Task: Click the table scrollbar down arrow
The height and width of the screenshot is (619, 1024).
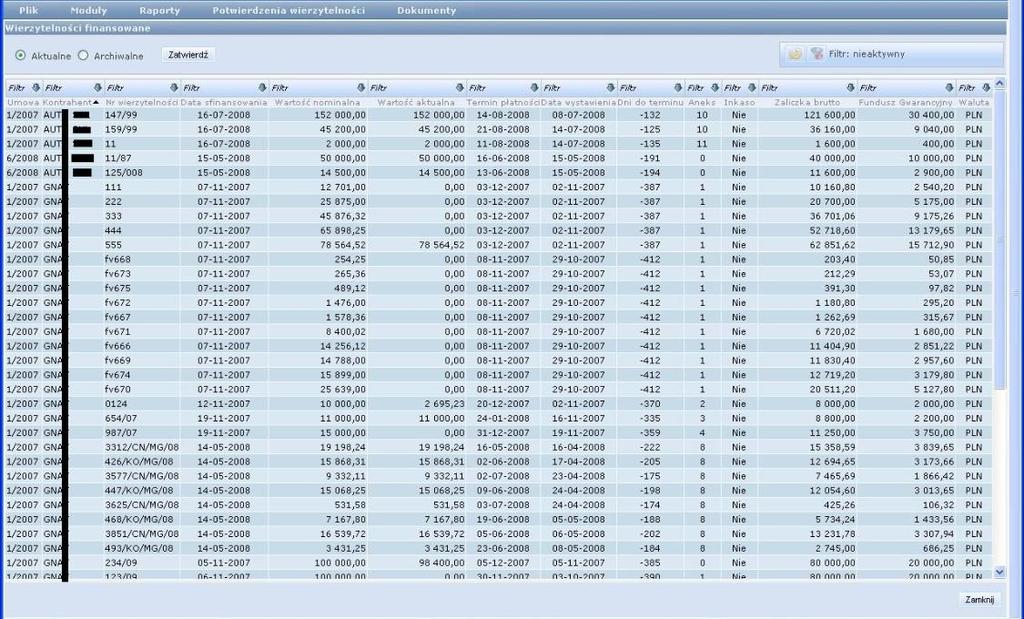Action: tap(999, 572)
